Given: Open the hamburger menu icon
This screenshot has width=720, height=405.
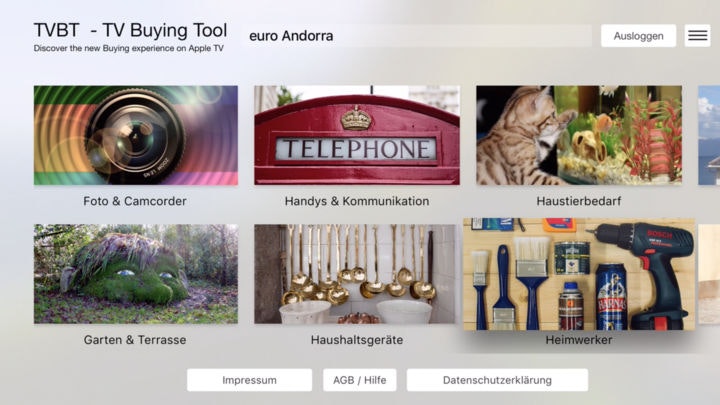Looking at the screenshot, I should click(698, 35).
